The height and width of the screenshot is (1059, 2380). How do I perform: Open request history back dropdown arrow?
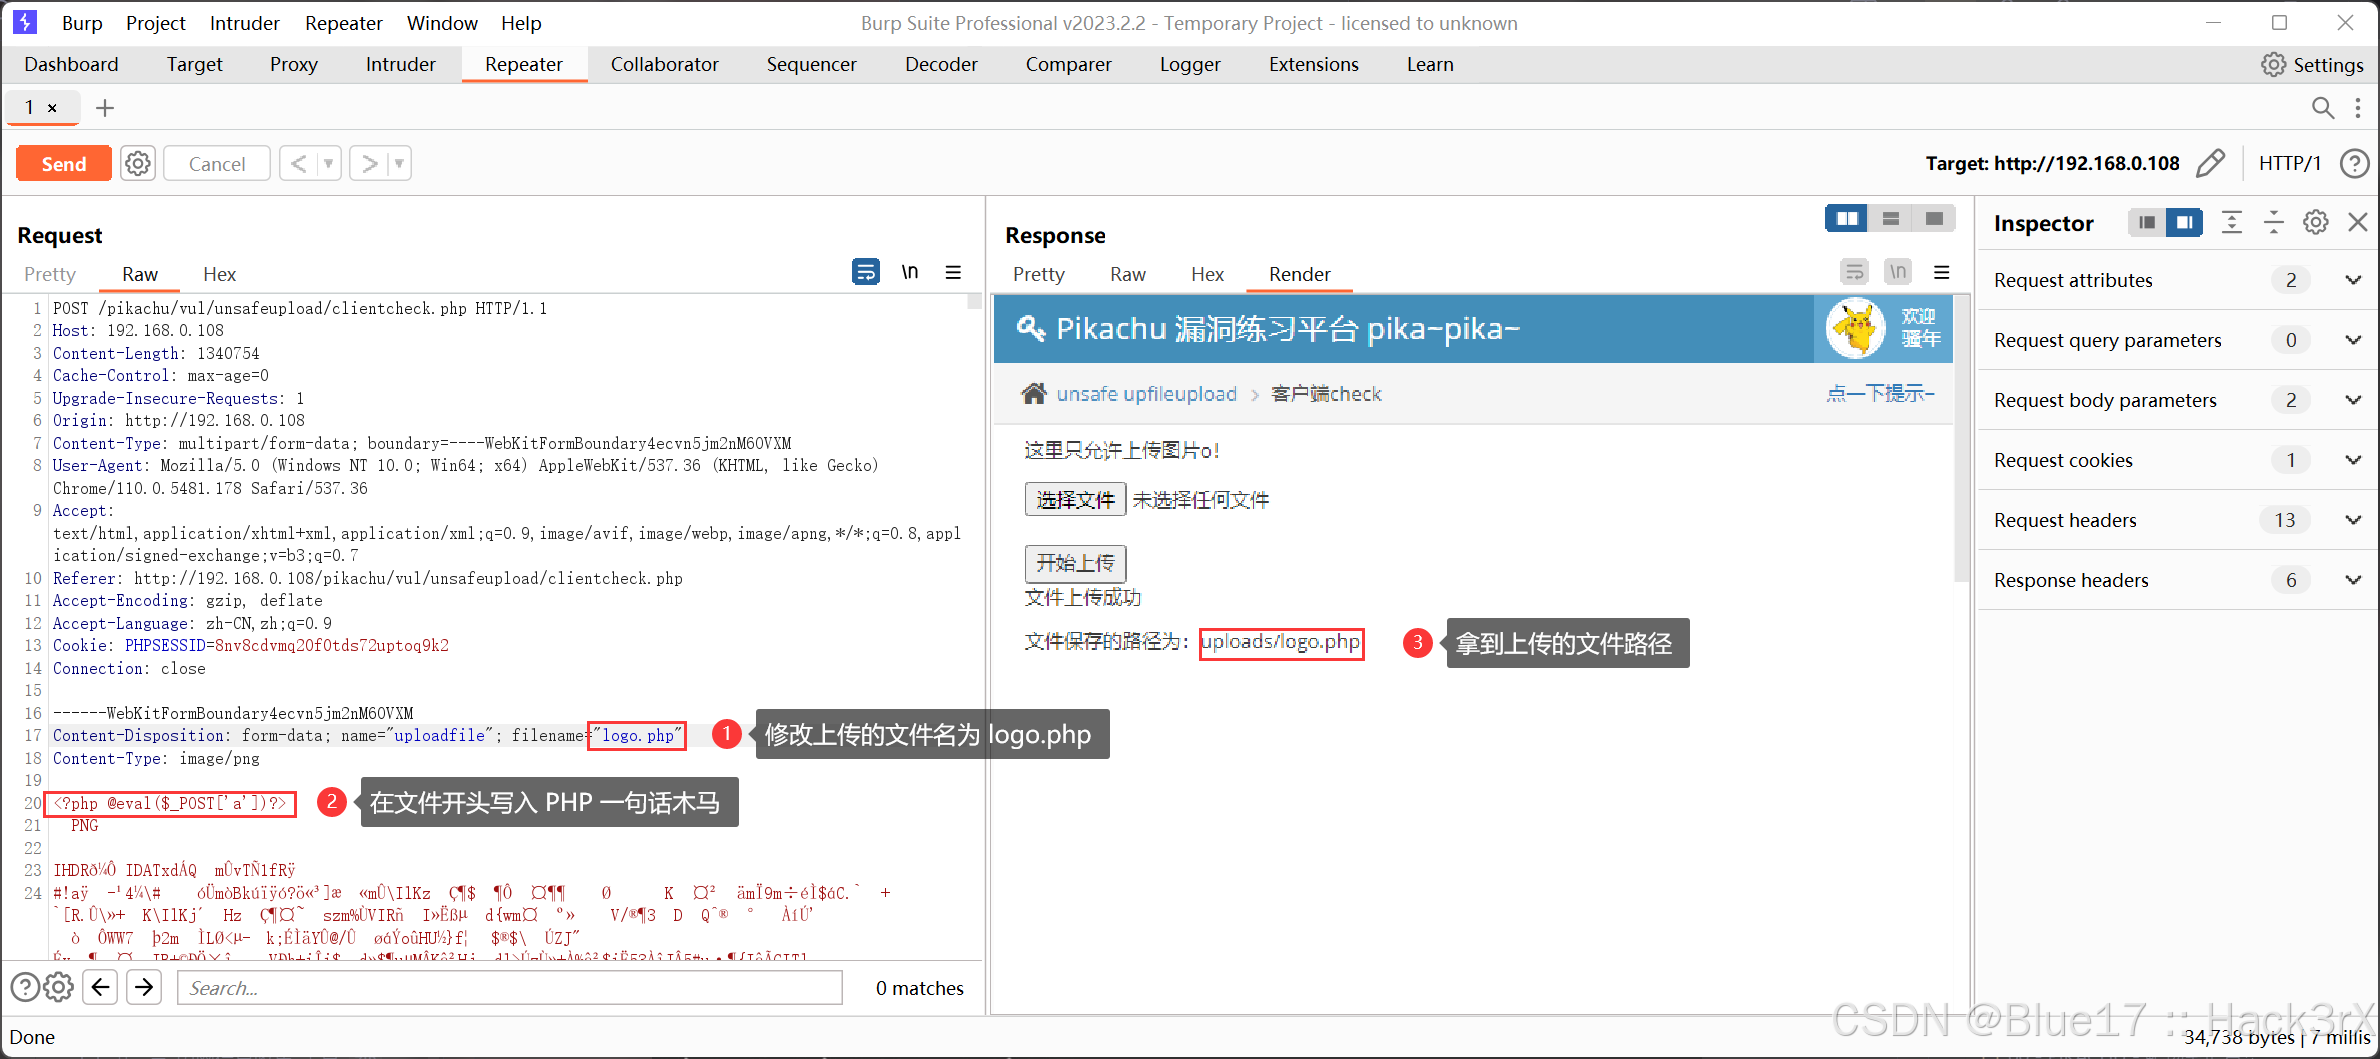328,163
